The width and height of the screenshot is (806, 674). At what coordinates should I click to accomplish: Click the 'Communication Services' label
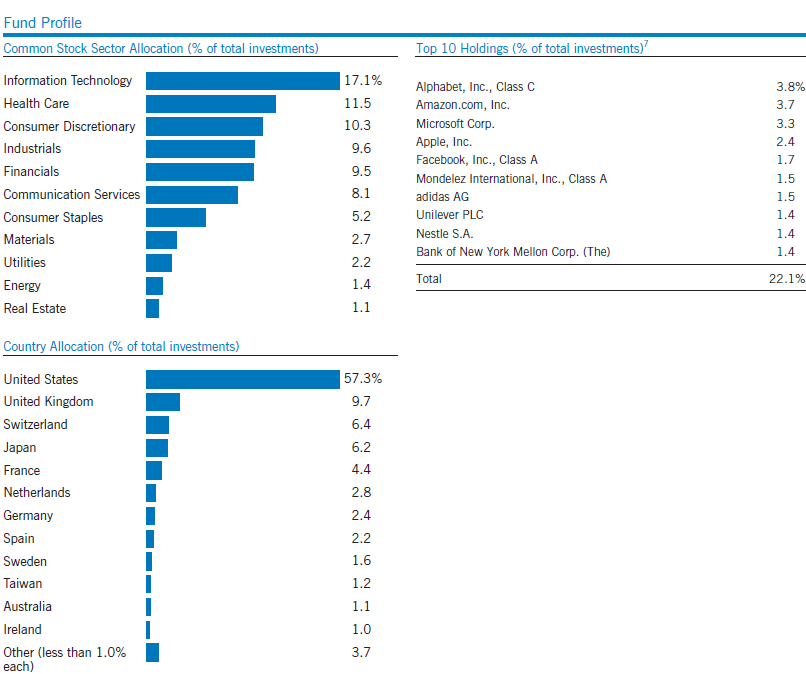71,194
